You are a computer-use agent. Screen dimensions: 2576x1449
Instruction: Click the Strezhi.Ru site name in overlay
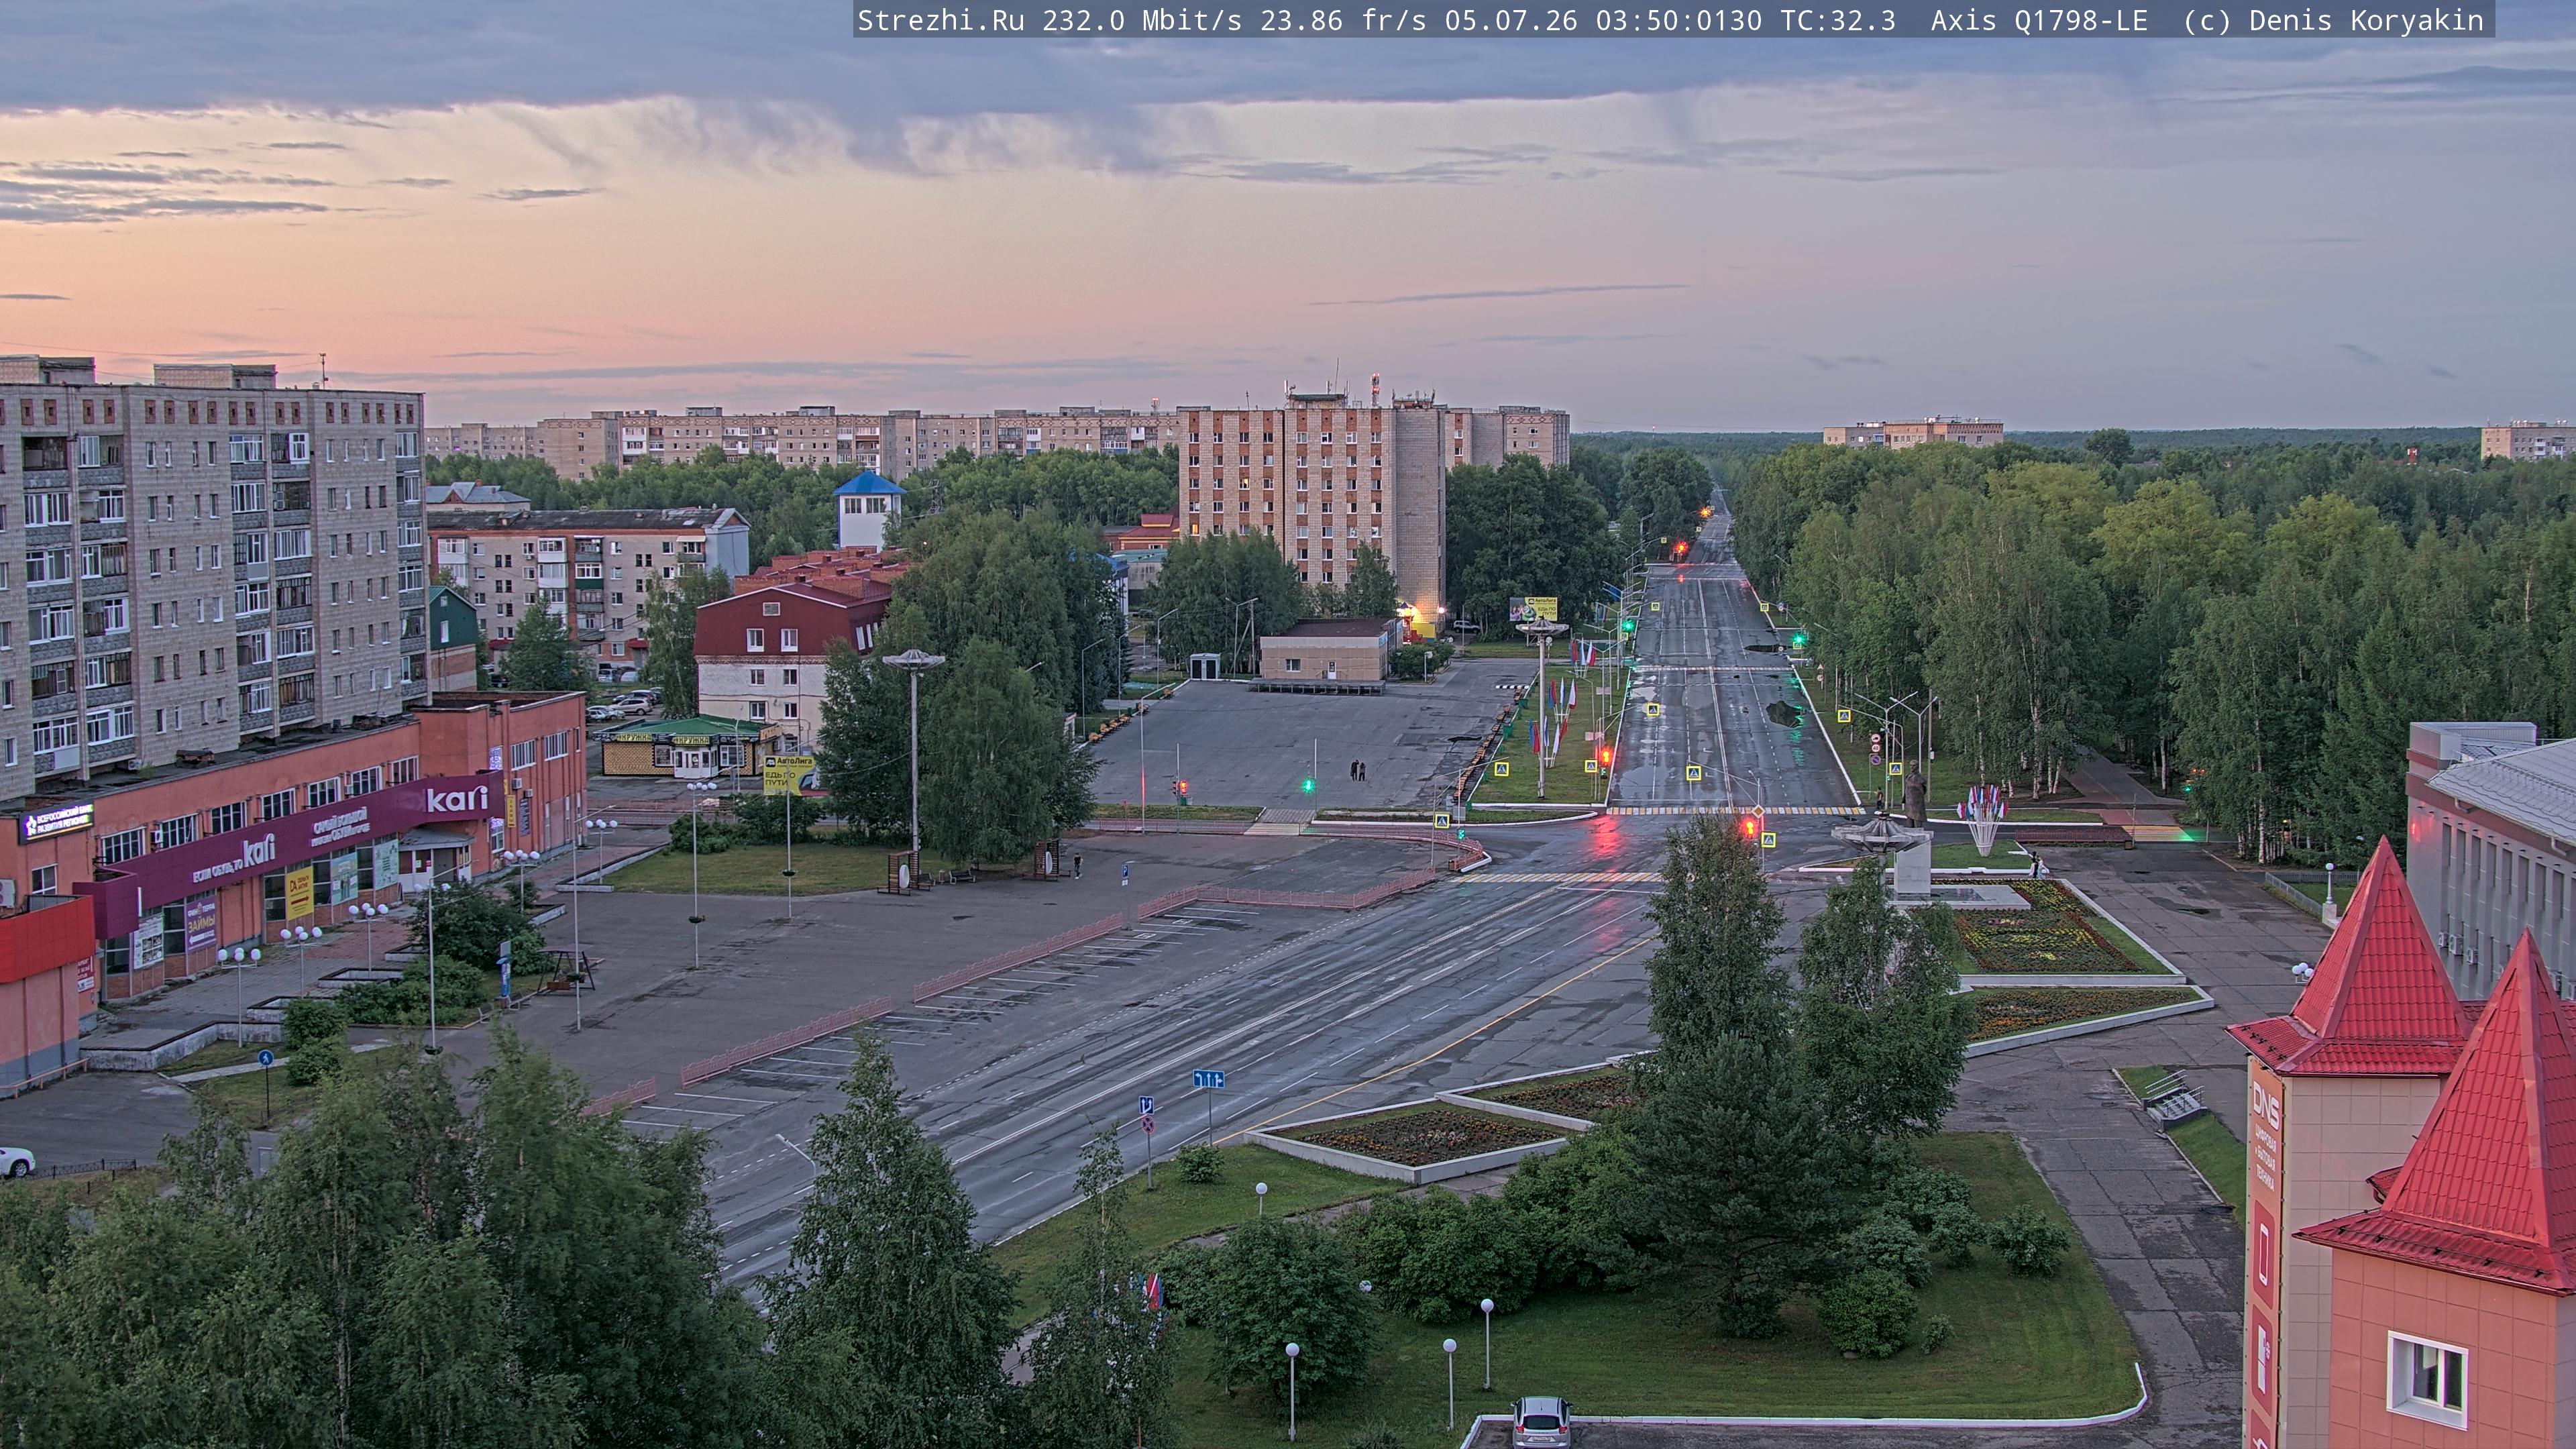(941, 20)
